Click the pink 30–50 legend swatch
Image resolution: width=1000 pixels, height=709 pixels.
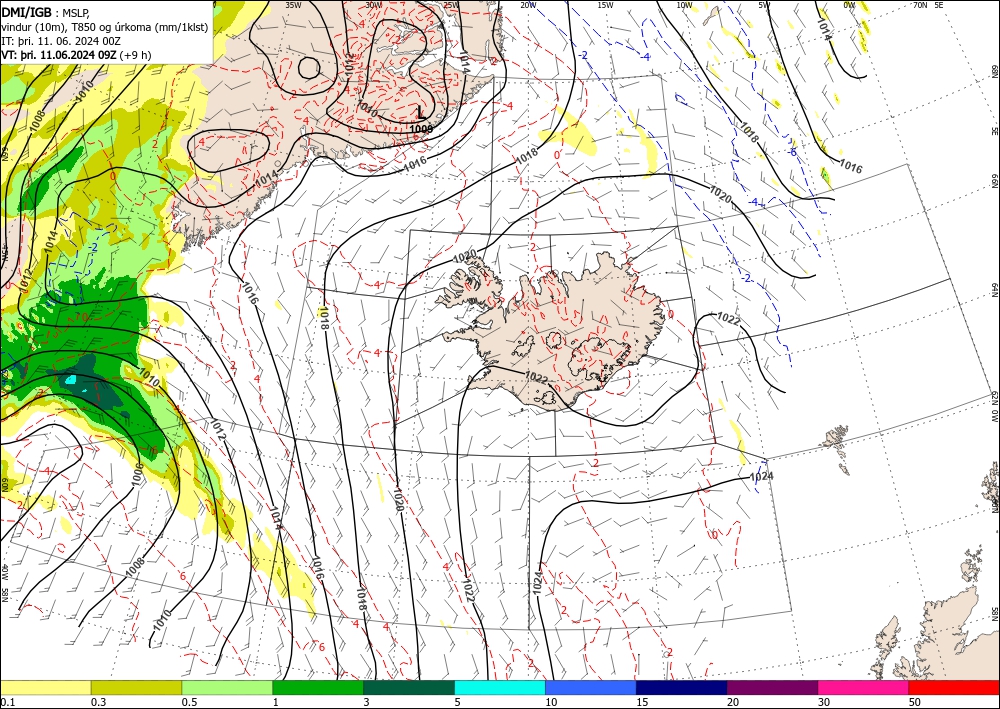[x=864, y=687]
